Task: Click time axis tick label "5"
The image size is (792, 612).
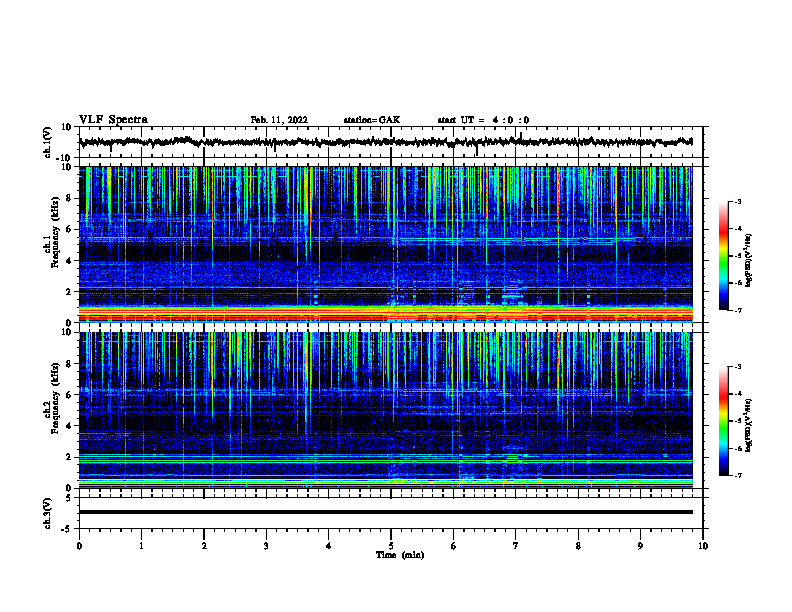Action: [391, 546]
